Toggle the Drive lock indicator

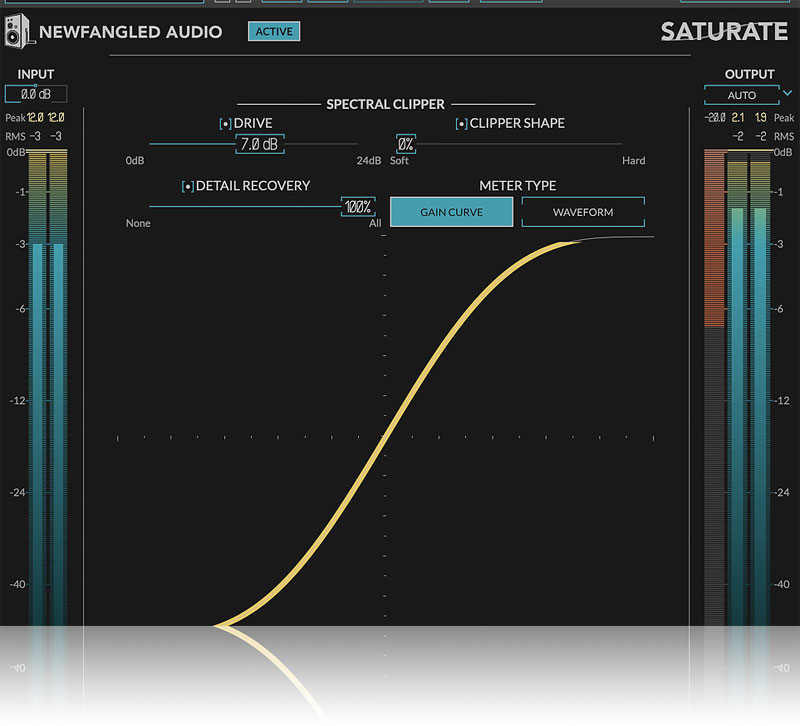225,124
